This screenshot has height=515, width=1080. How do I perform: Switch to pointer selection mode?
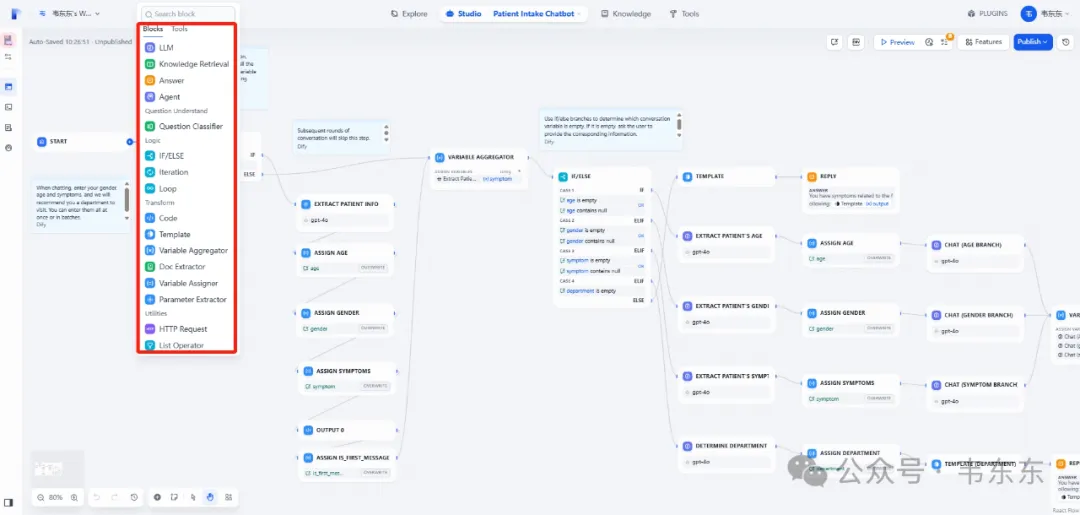coord(192,497)
